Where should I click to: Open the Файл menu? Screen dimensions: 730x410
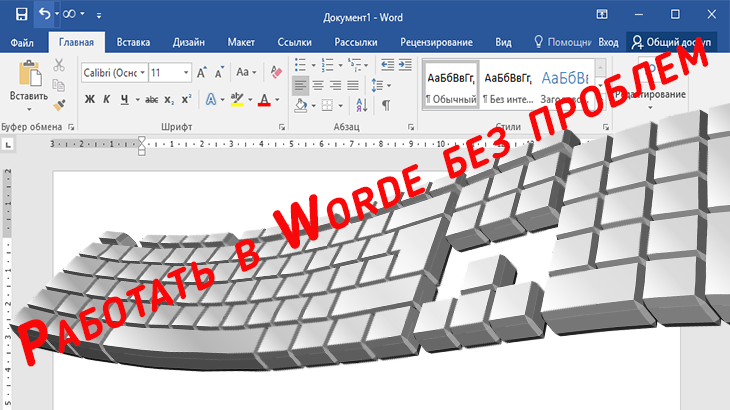(x=22, y=42)
